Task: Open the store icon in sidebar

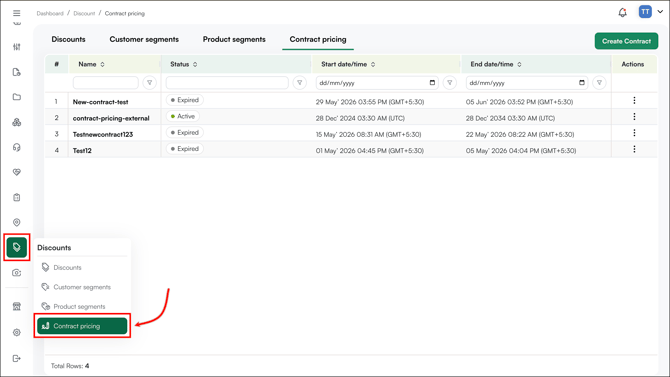Action: point(17,306)
